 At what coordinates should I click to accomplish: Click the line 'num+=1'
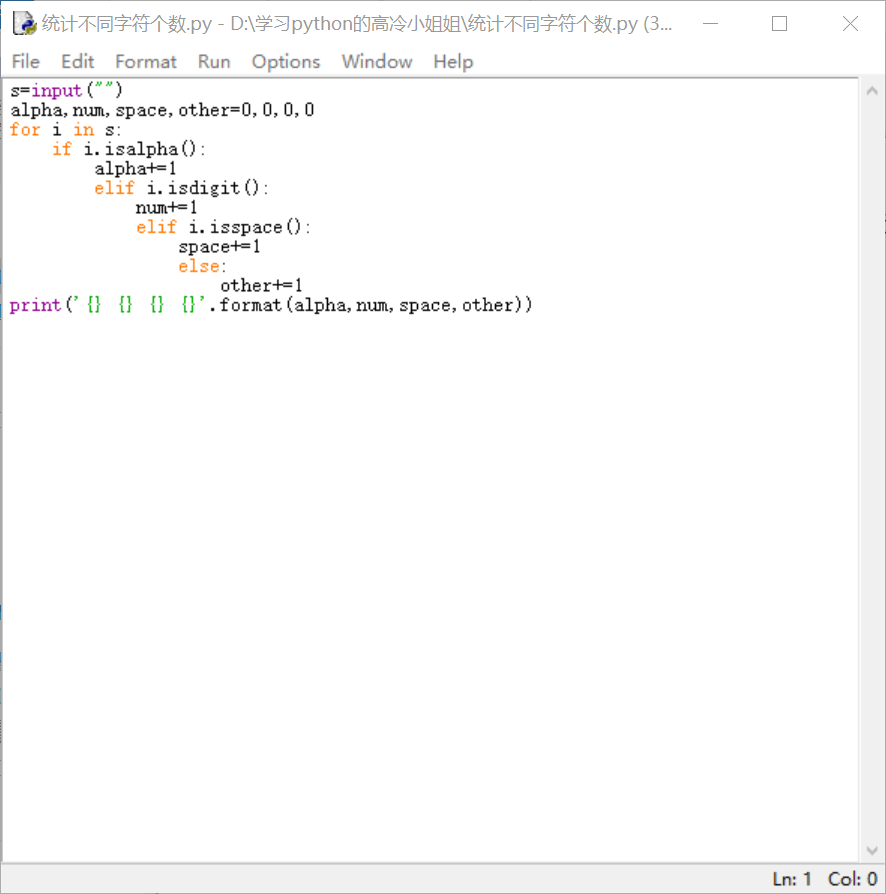coord(166,208)
